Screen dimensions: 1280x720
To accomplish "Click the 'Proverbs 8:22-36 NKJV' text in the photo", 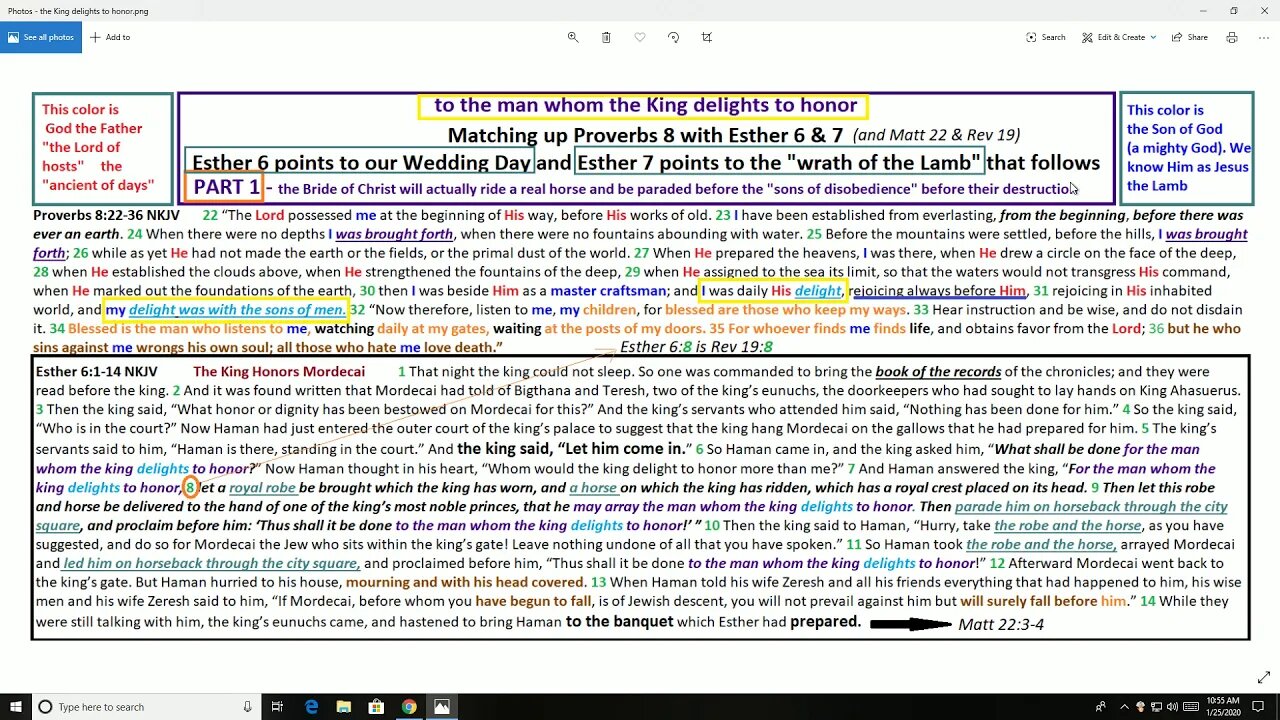I will (x=107, y=215).
